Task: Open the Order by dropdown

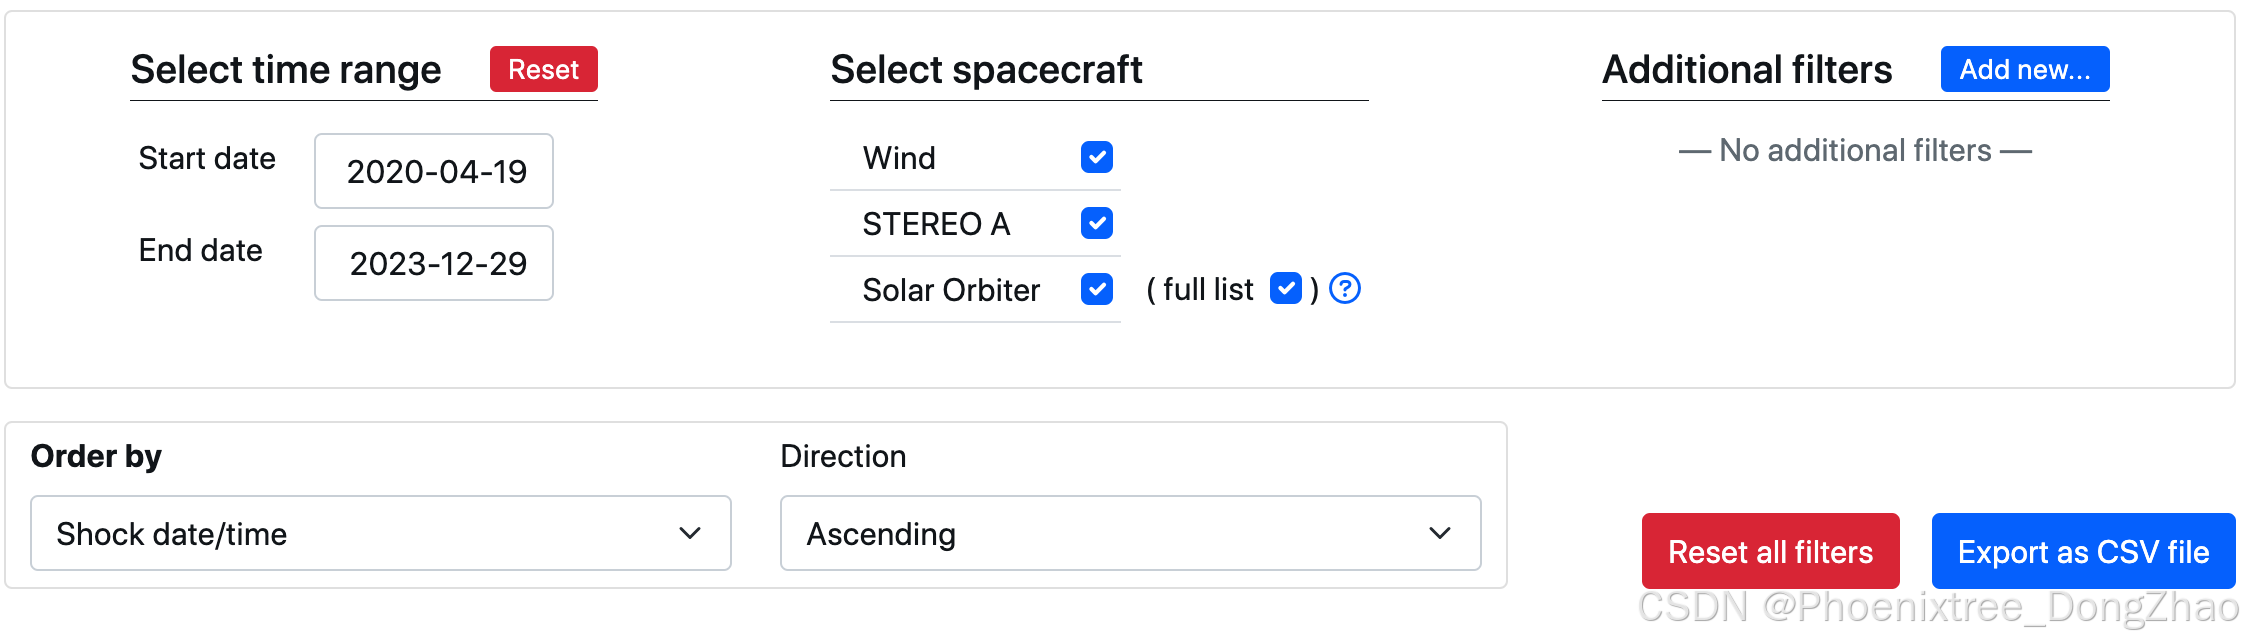Action: tap(380, 533)
